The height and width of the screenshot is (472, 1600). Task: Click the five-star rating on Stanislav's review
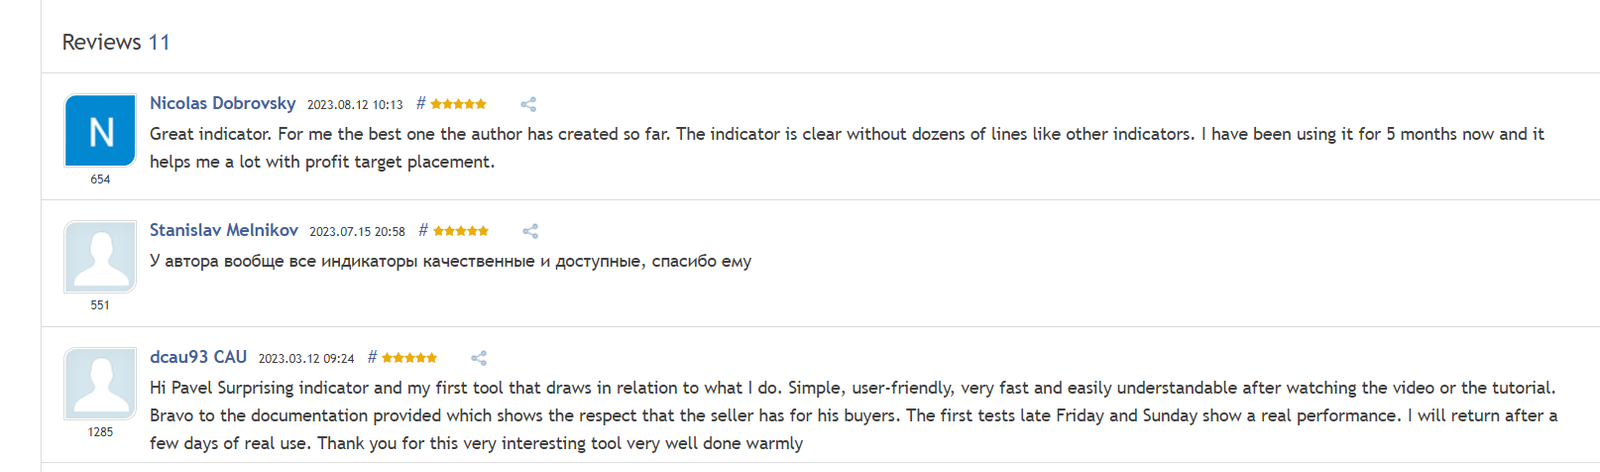tap(461, 231)
